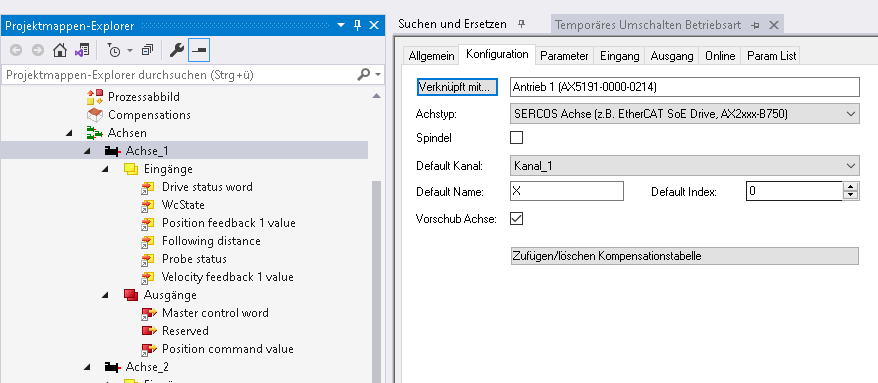This screenshot has height=383, width=878.
Task: Click the Achse_1 axis icon
Action: pyautogui.click(x=113, y=151)
